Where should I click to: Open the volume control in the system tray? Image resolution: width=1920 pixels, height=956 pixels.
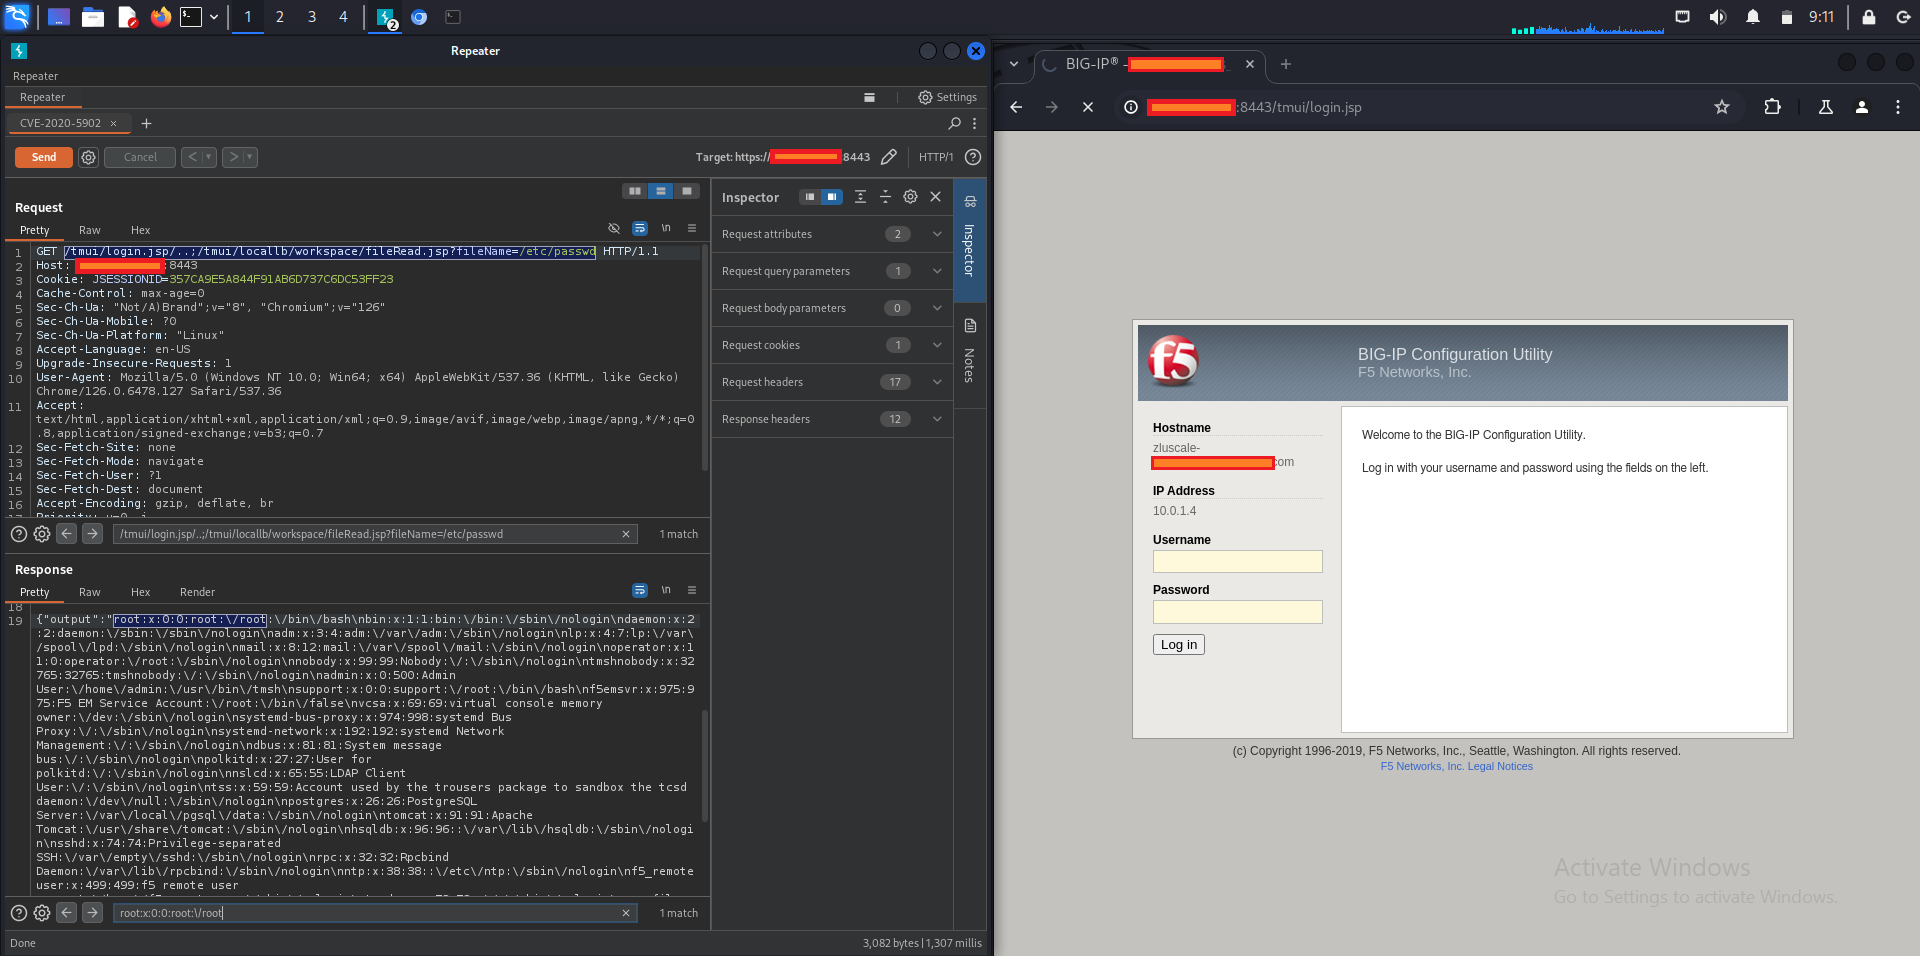point(1718,17)
